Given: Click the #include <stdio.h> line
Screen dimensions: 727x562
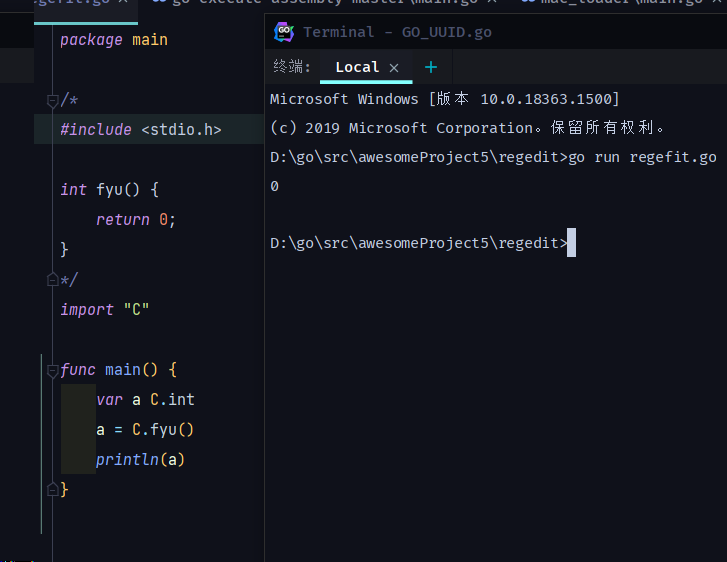Looking at the screenshot, I should click(140, 129).
